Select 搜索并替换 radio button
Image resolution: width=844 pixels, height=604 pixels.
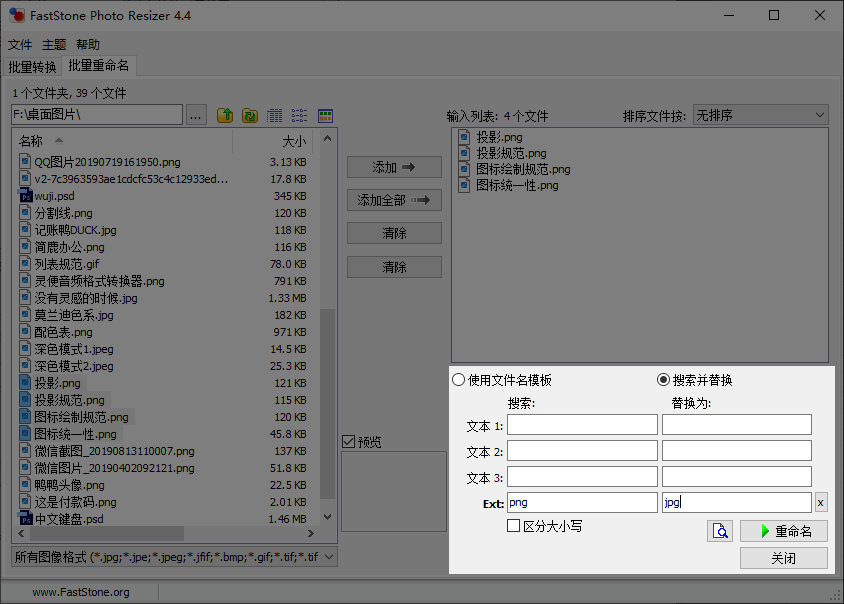coord(663,380)
